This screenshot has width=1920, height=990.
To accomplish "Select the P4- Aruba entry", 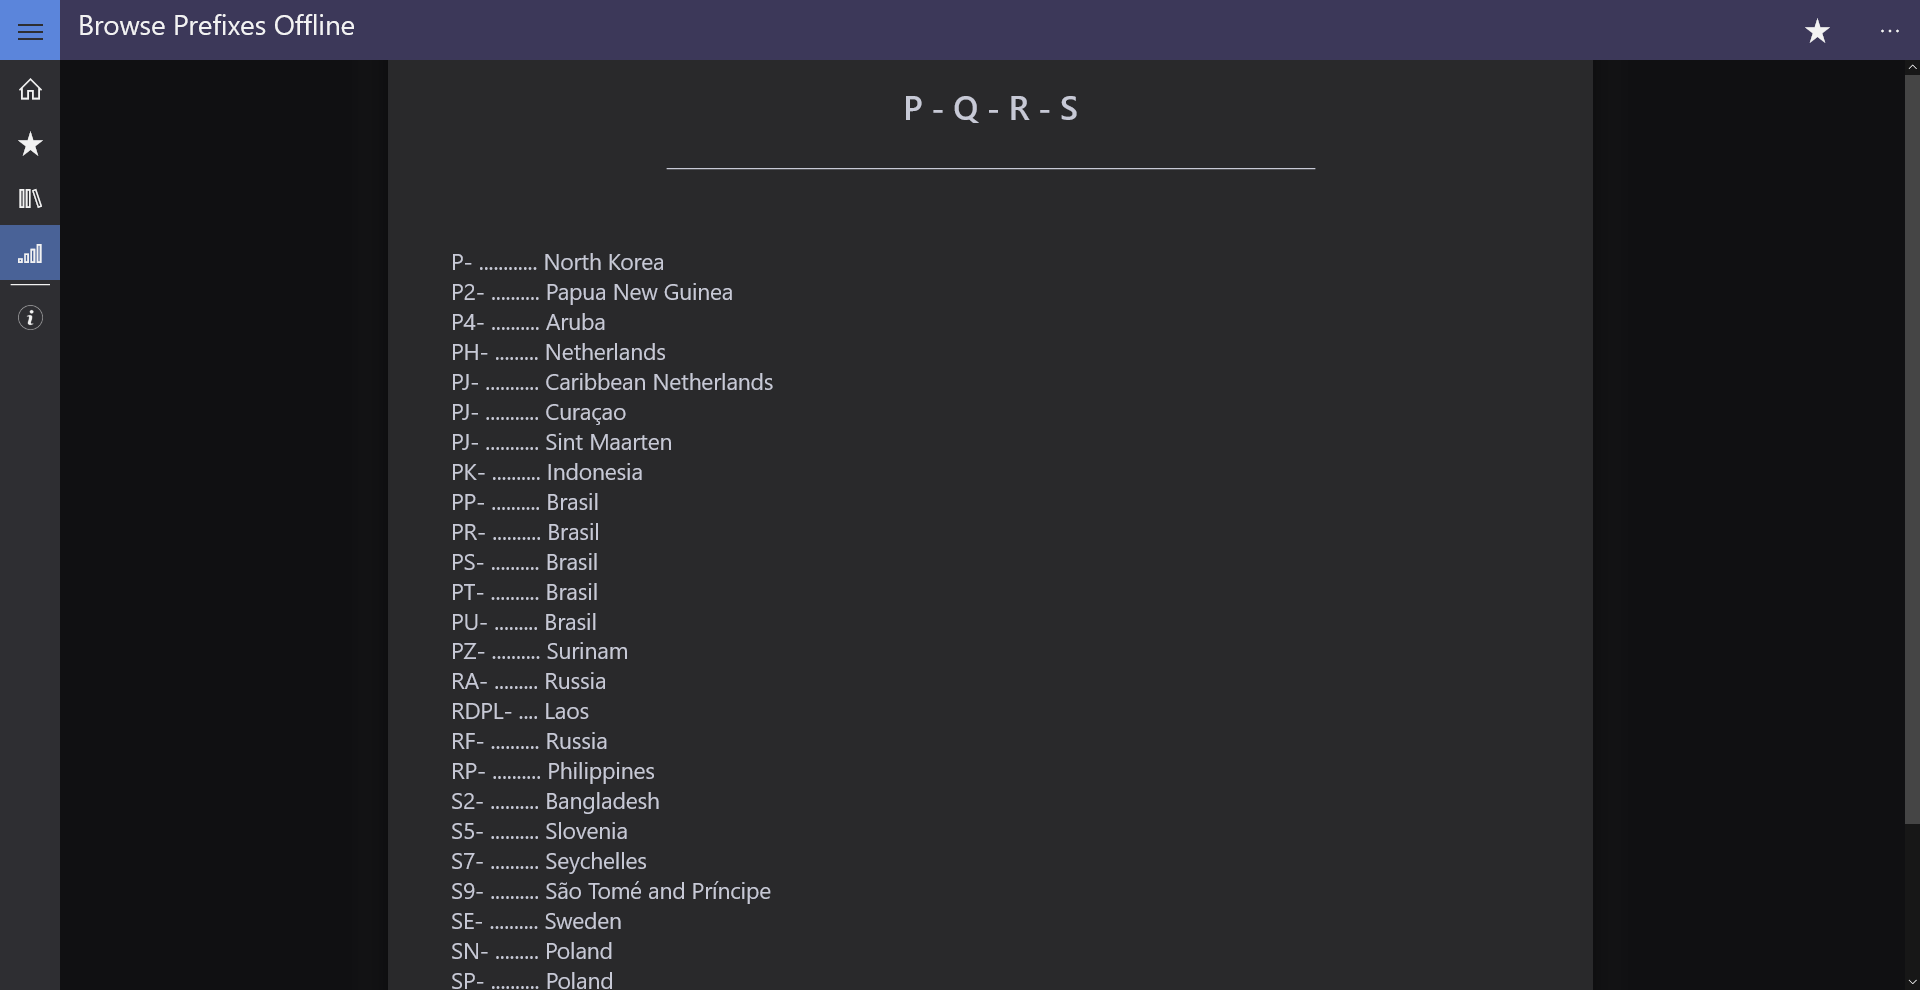I will coord(528,322).
